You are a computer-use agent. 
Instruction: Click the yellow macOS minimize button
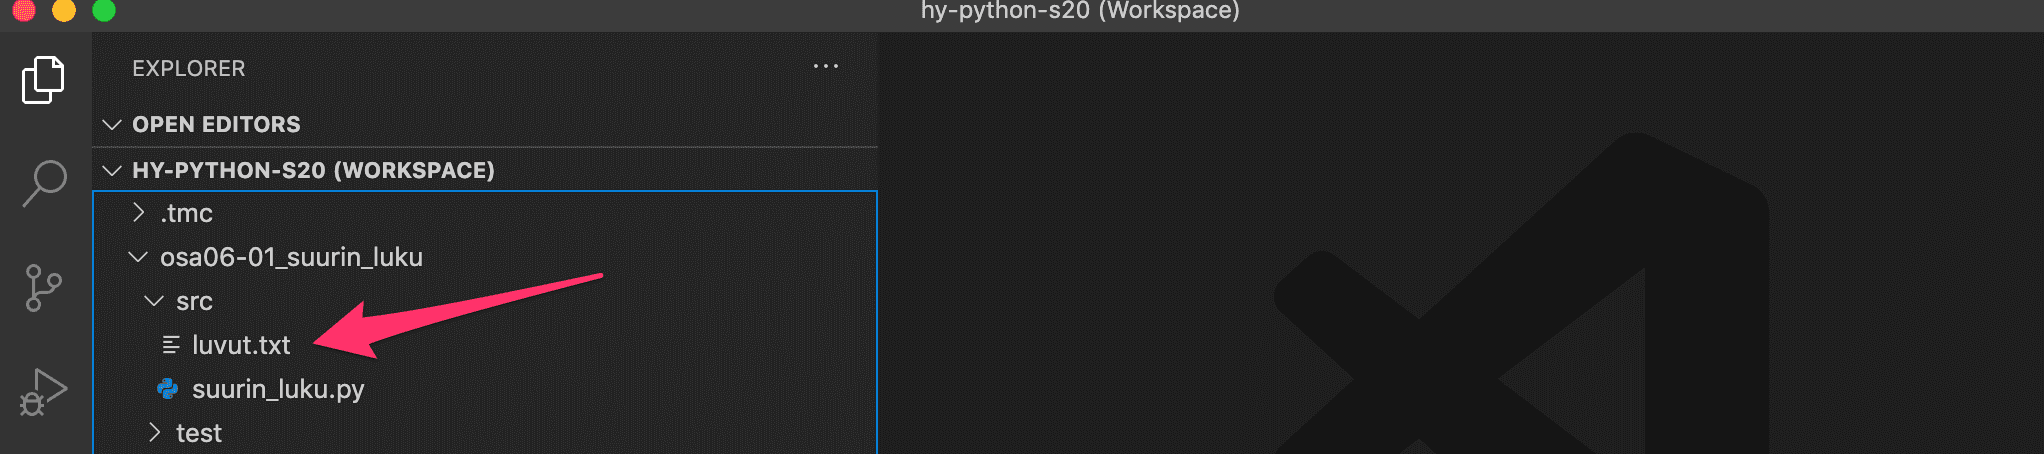pos(63,10)
